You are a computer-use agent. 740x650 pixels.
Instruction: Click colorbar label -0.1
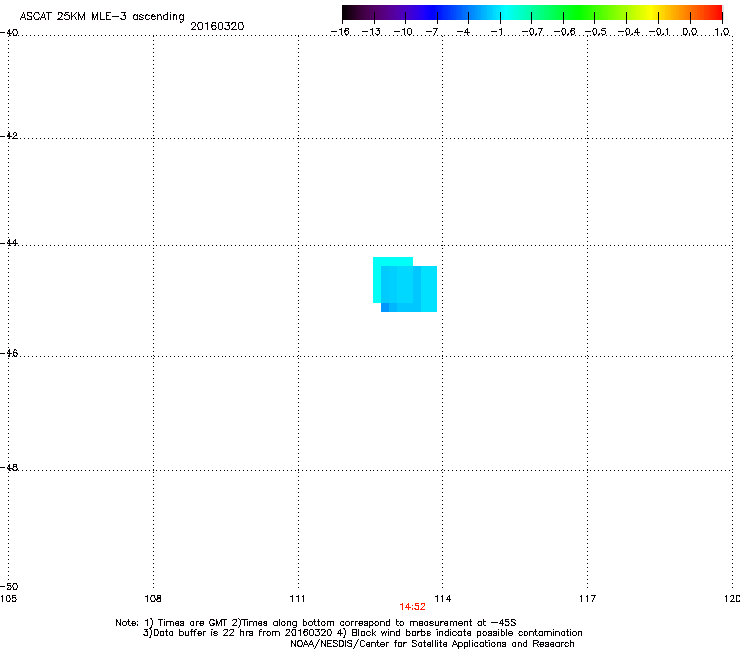click(659, 32)
